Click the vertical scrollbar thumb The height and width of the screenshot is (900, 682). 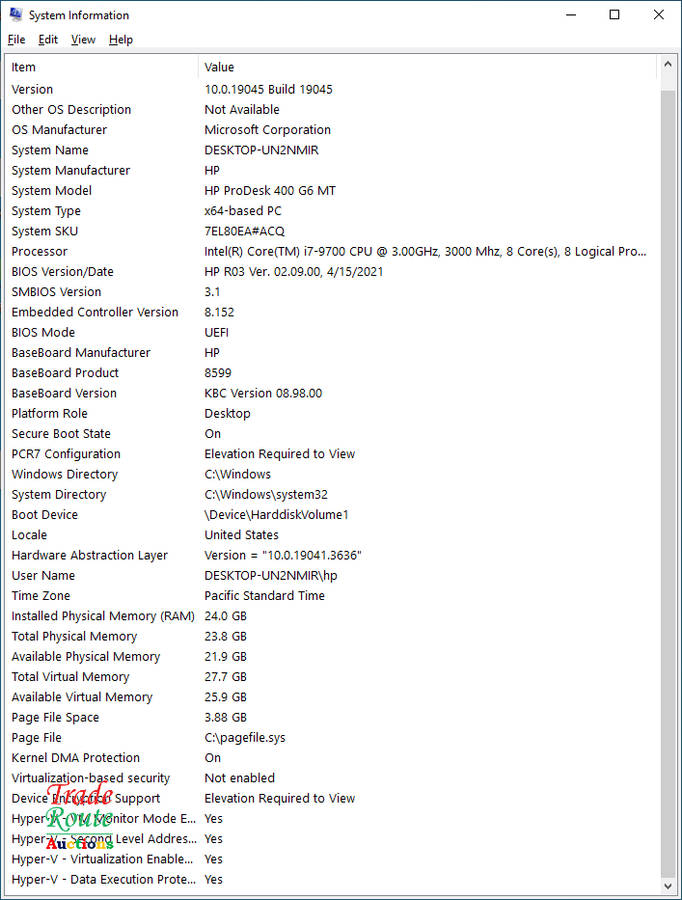point(668,480)
